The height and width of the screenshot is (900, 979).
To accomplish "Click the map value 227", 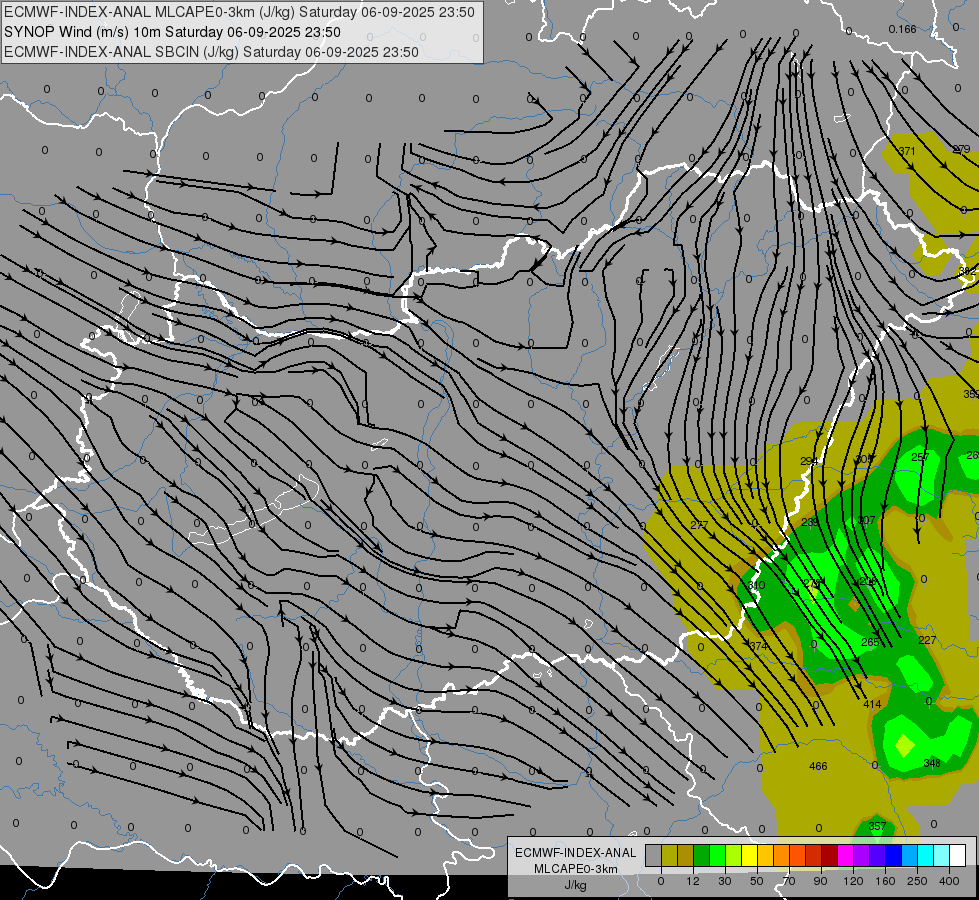I will pyautogui.click(x=927, y=640).
